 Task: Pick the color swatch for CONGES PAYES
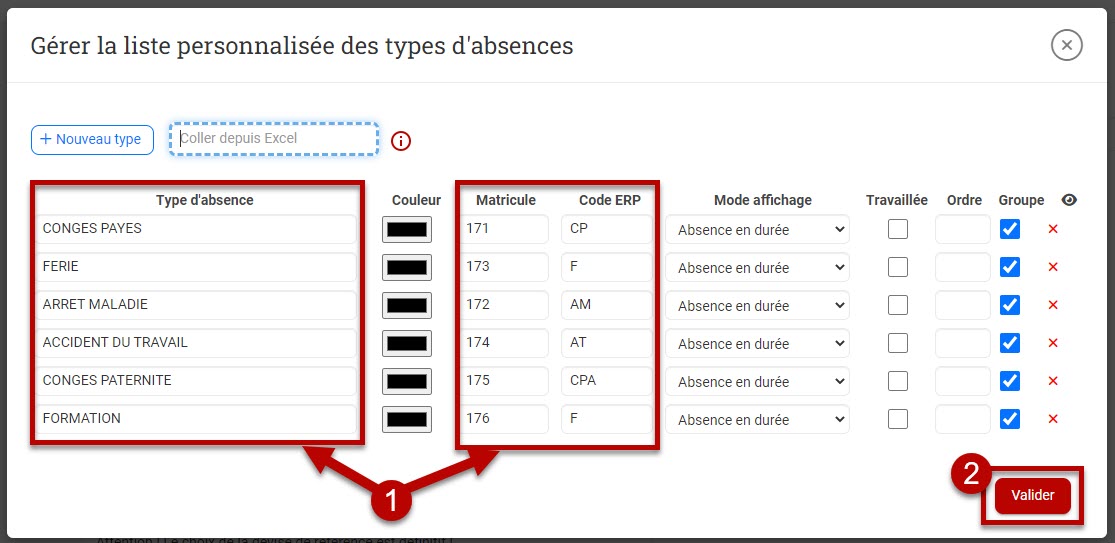(407, 230)
